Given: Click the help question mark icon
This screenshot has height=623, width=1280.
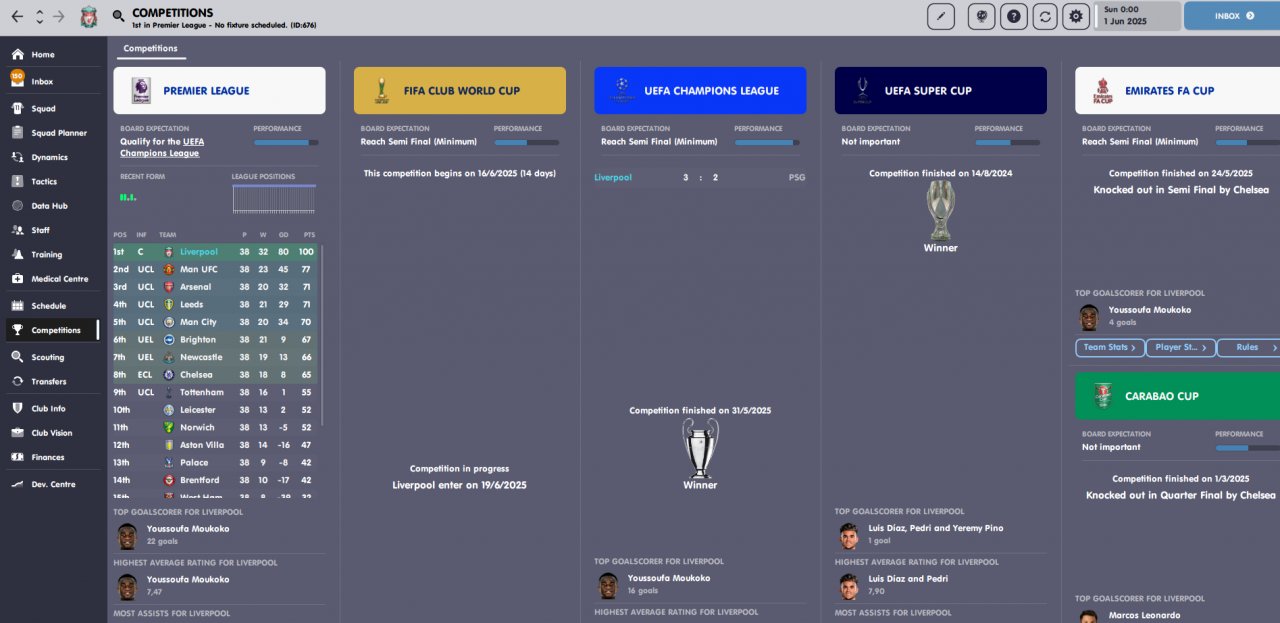Looking at the screenshot, I should [x=1013, y=16].
